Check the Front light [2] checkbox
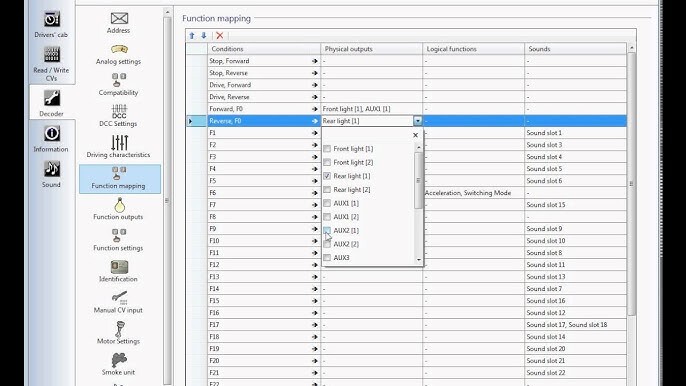The height and width of the screenshot is (386, 686). pos(327,162)
